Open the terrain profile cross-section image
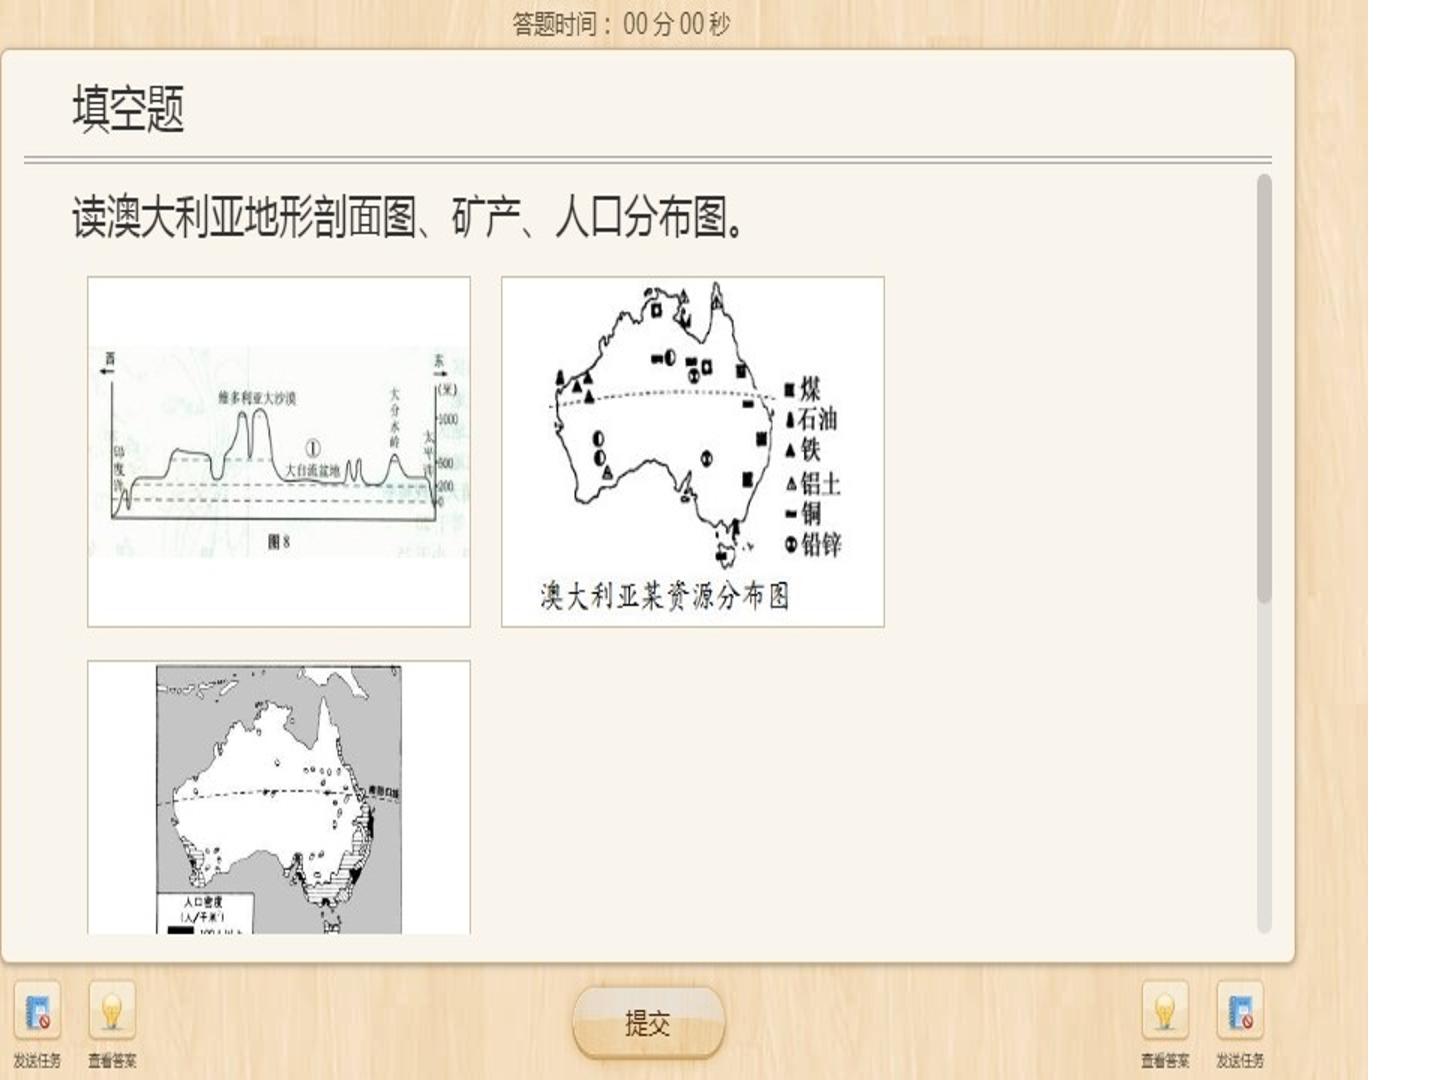 279,452
